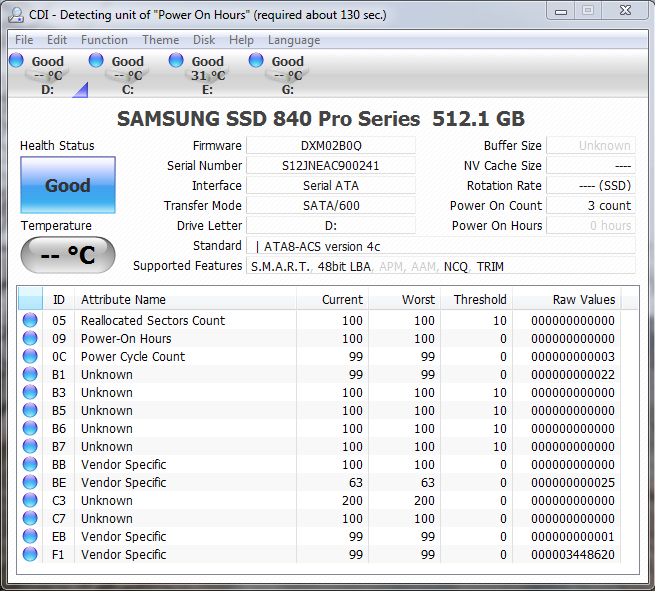
Task: Click status orb beside Power Cycle Count
Action: (x=30, y=357)
